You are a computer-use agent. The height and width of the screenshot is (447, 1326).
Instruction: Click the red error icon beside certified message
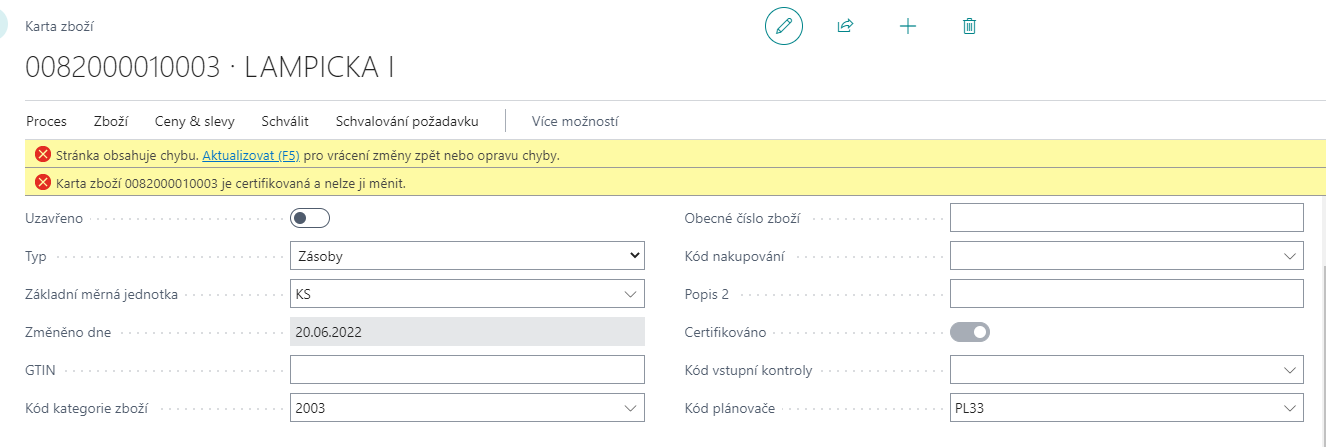tap(43, 182)
